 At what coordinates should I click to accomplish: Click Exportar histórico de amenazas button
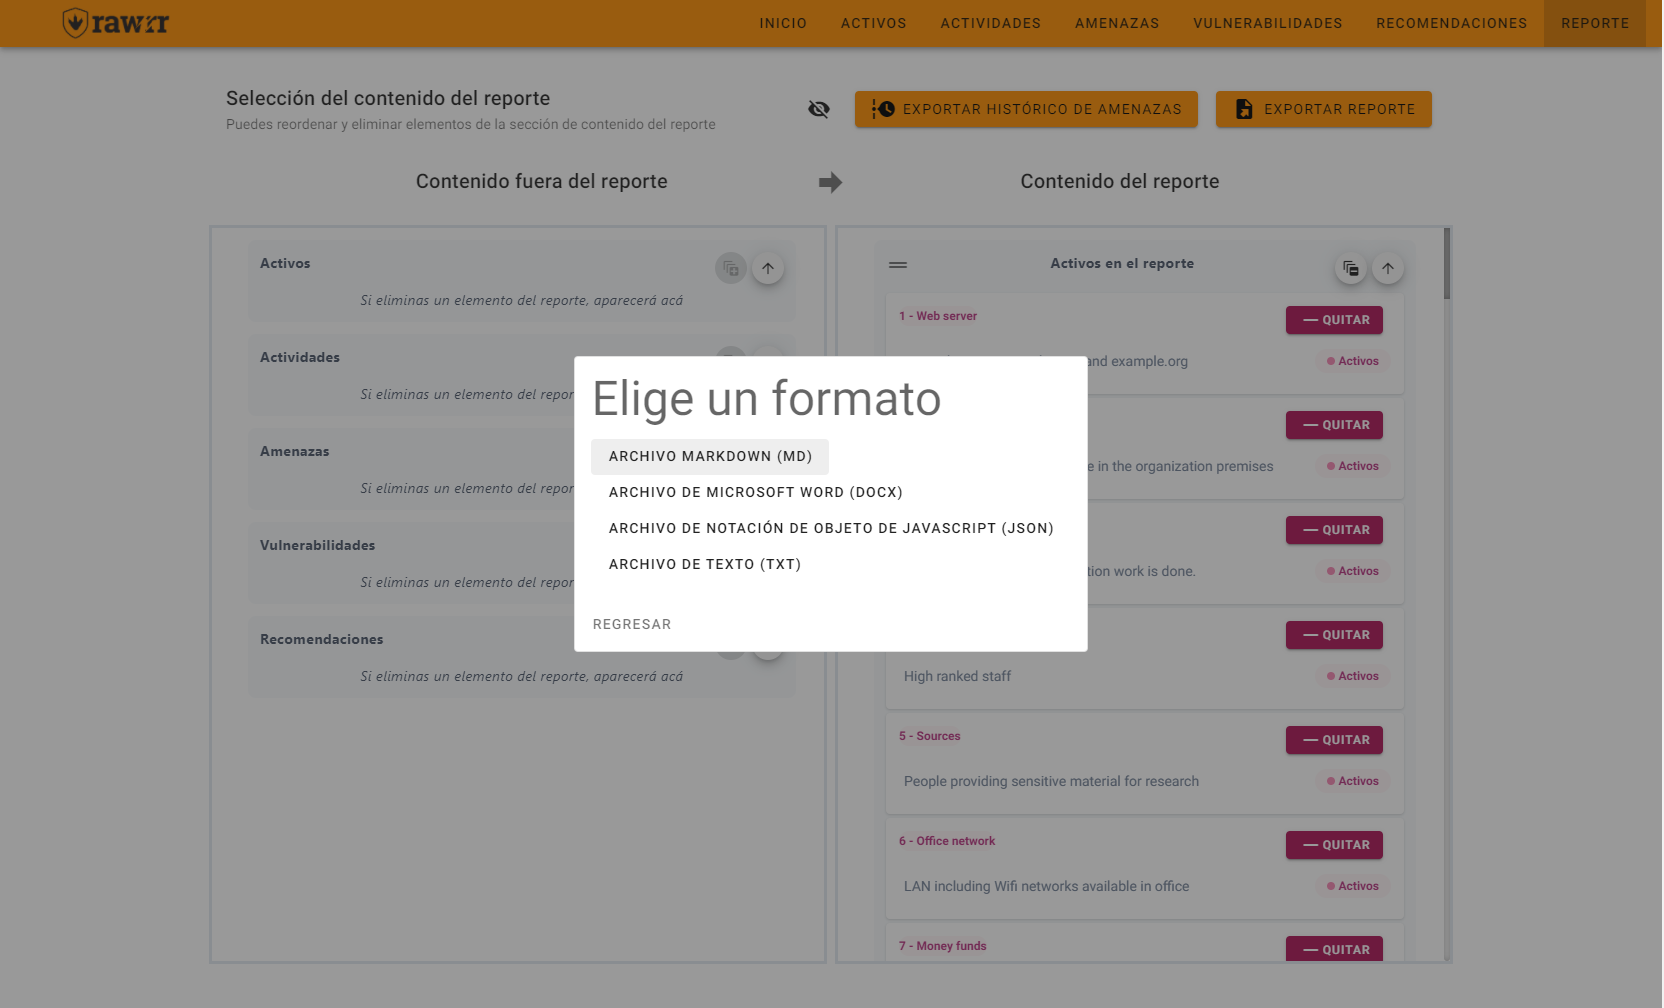click(x=1026, y=109)
